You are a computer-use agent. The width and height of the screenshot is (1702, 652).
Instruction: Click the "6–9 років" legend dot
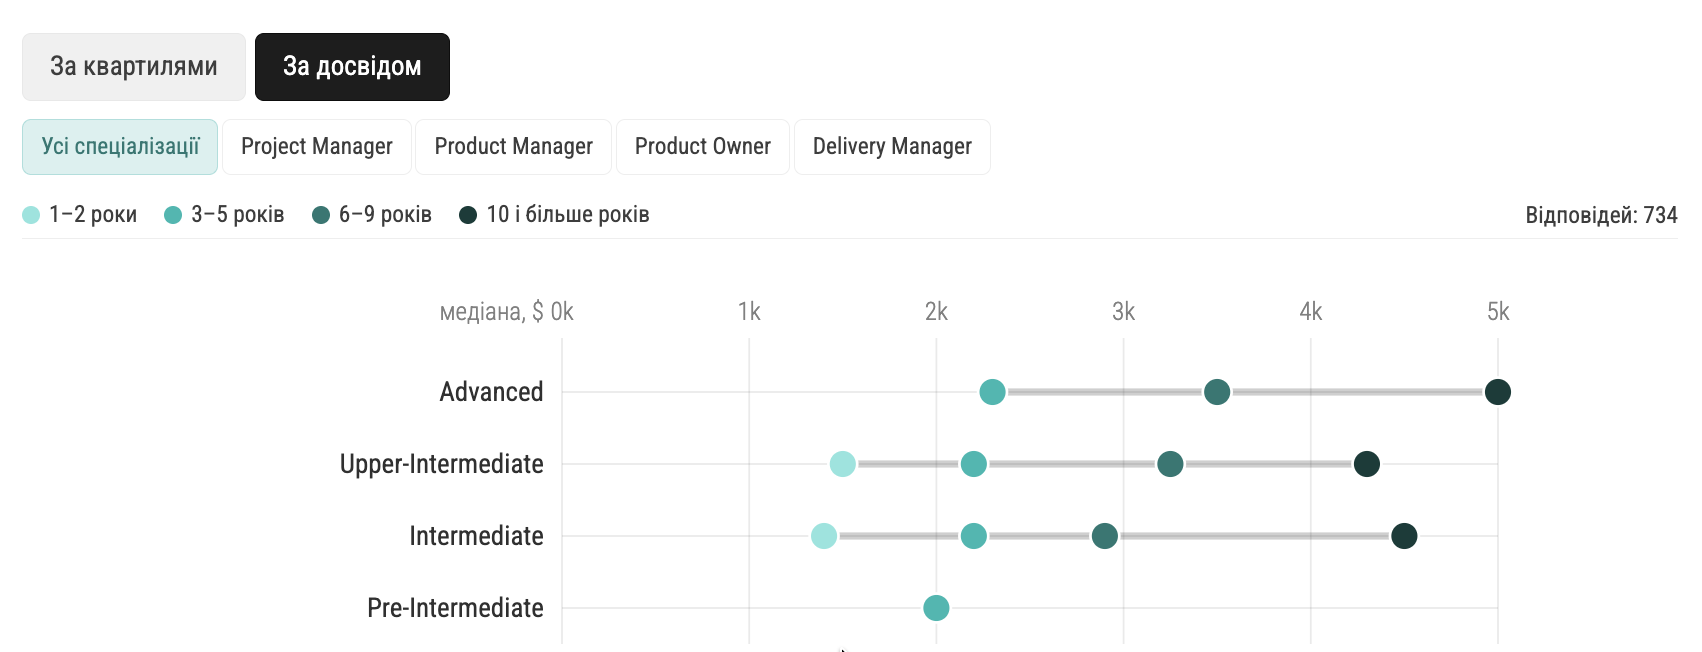[321, 215]
